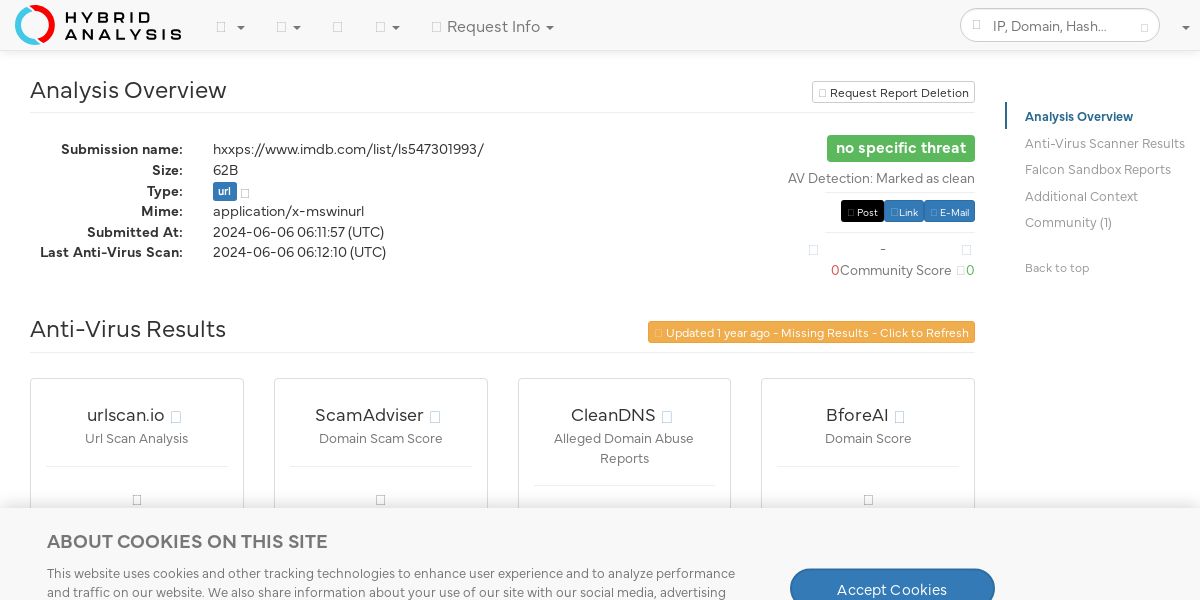This screenshot has height=600, width=1200.
Task: Open the Request Info dropdown menu
Action: [492, 27]
